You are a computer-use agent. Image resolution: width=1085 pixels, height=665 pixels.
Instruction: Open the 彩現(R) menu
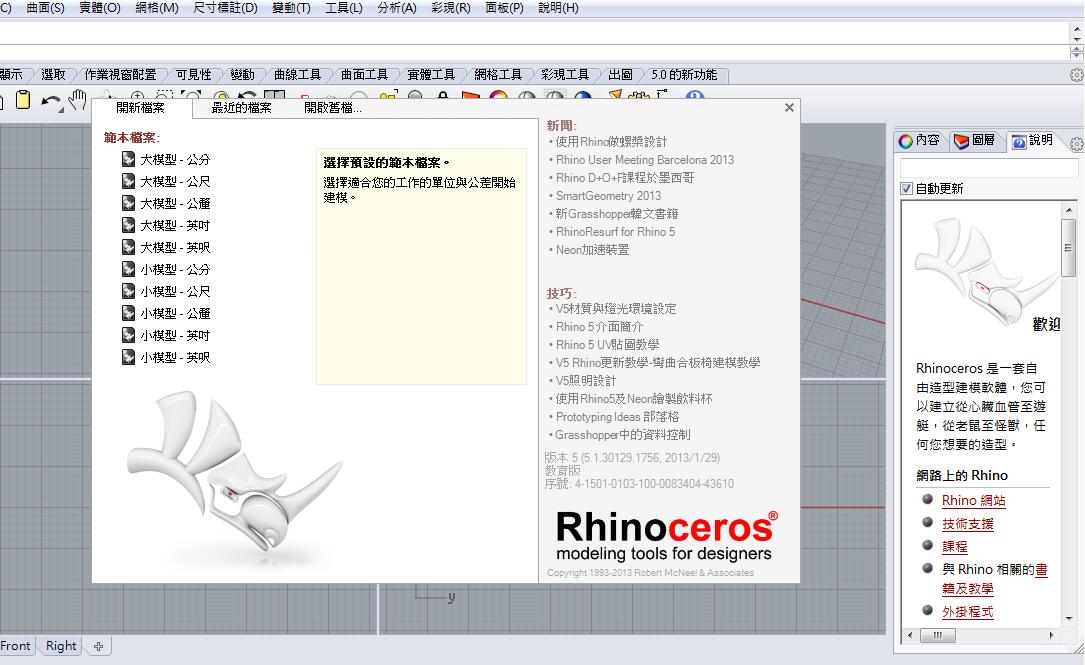tap(450, 8)
